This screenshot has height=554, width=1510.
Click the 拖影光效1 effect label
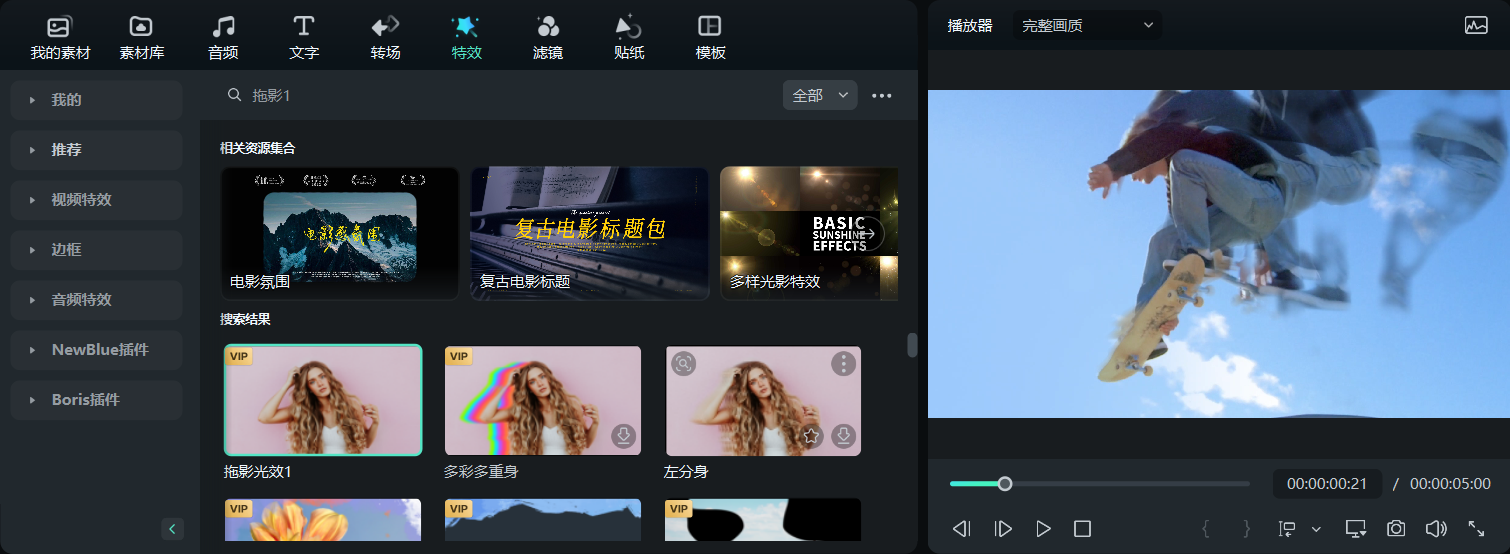tap(258, 472)
